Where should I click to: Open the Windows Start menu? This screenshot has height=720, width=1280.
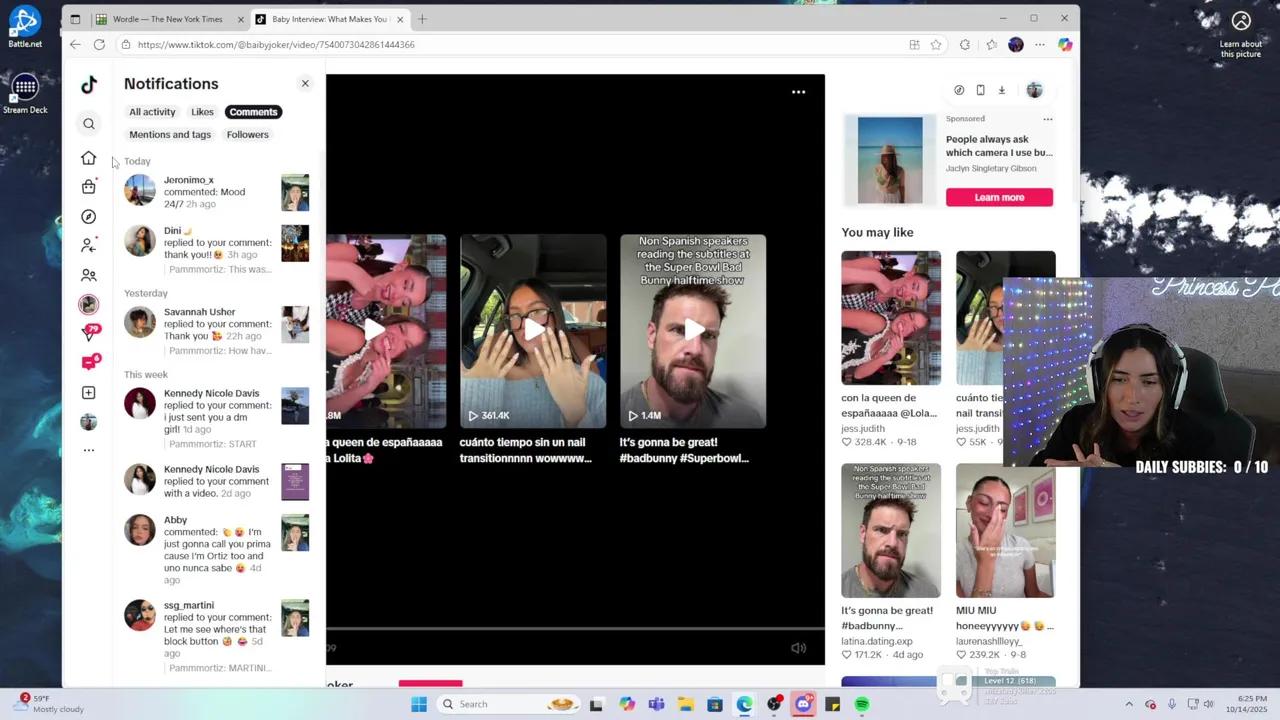point(419,704)
